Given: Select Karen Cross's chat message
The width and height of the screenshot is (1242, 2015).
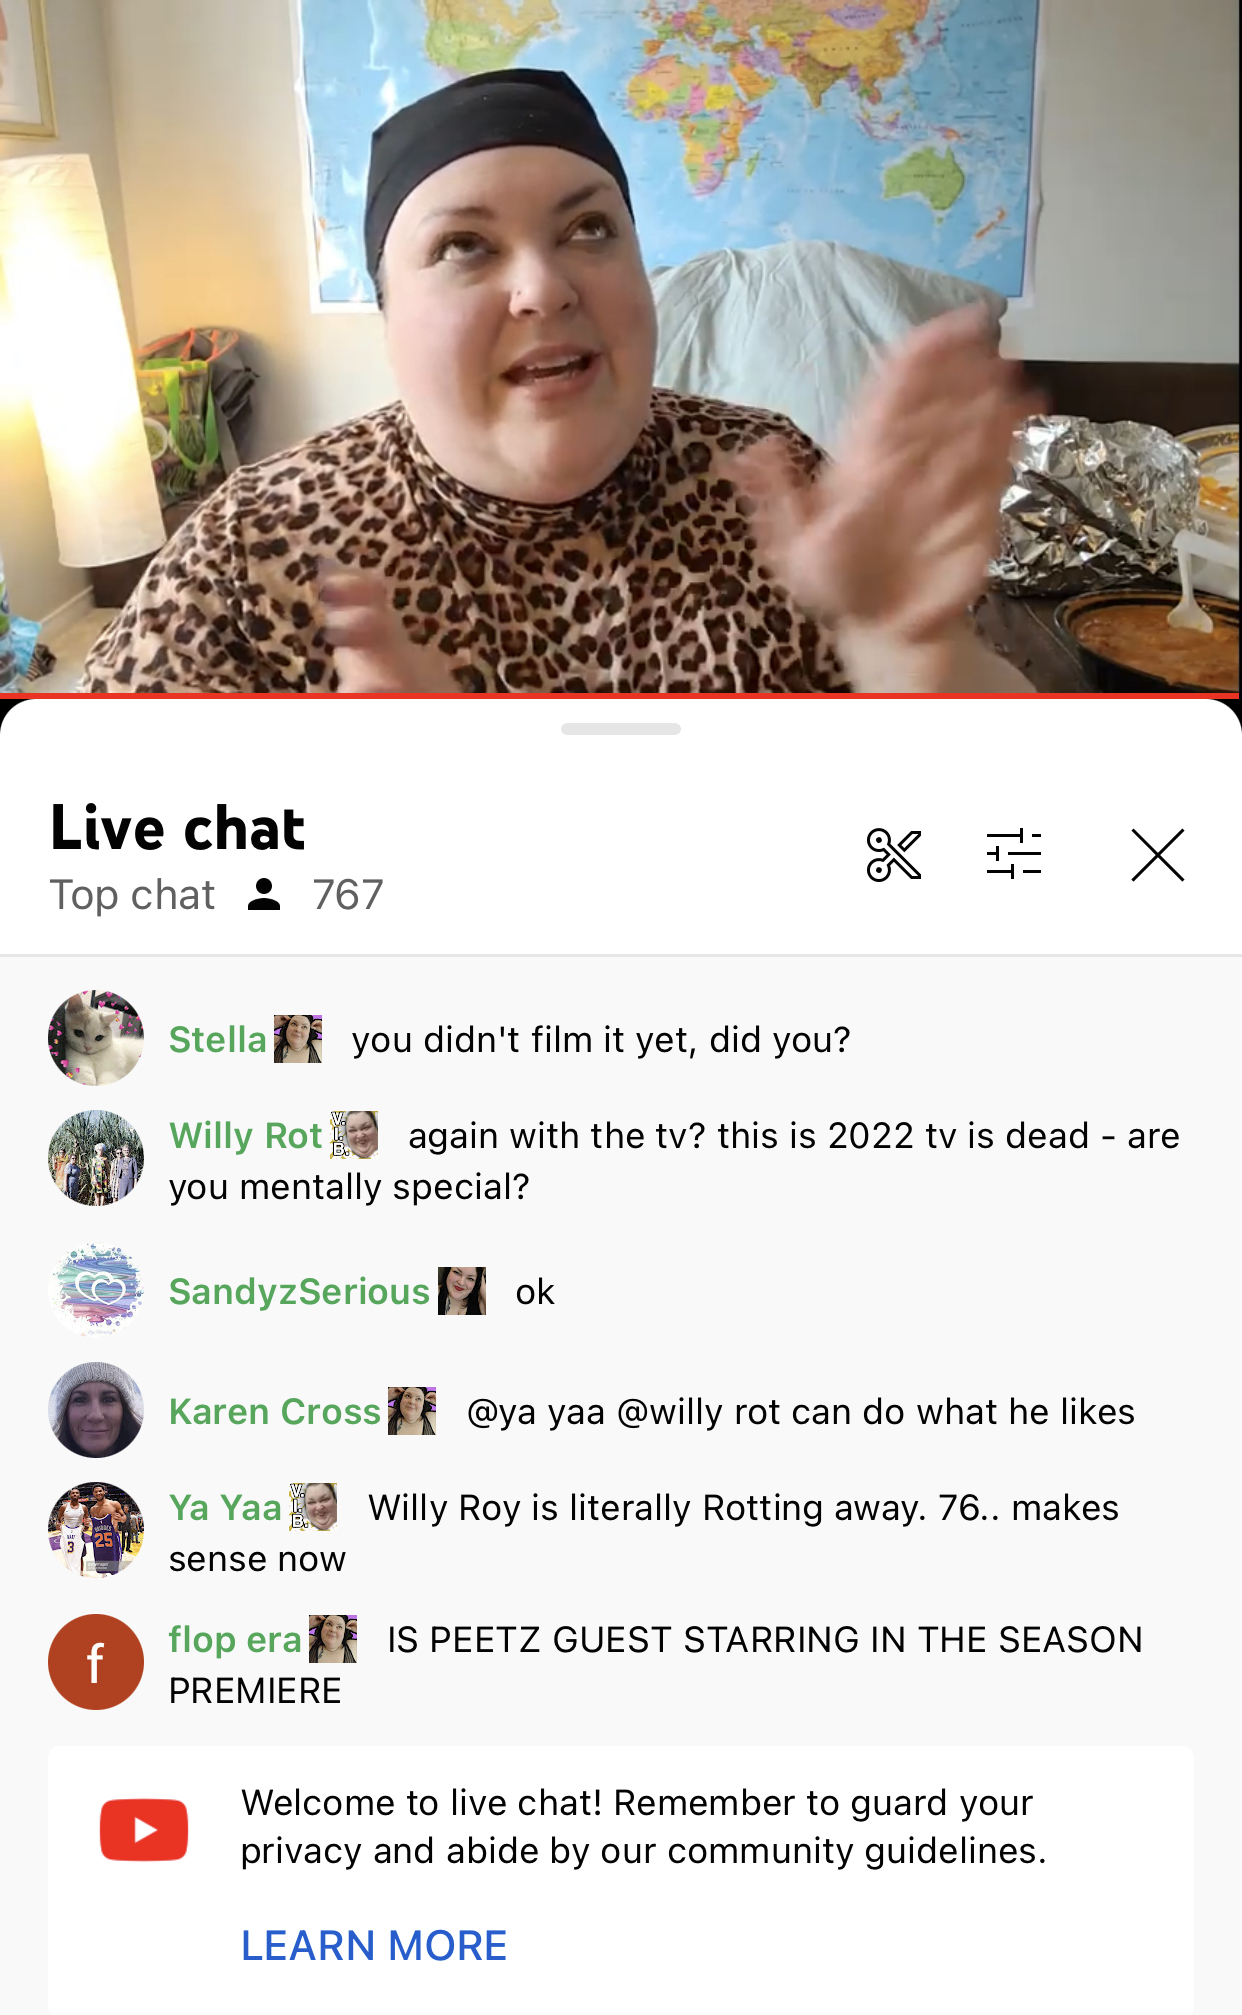Looking at the screenshot, I should pos(801,1412).
